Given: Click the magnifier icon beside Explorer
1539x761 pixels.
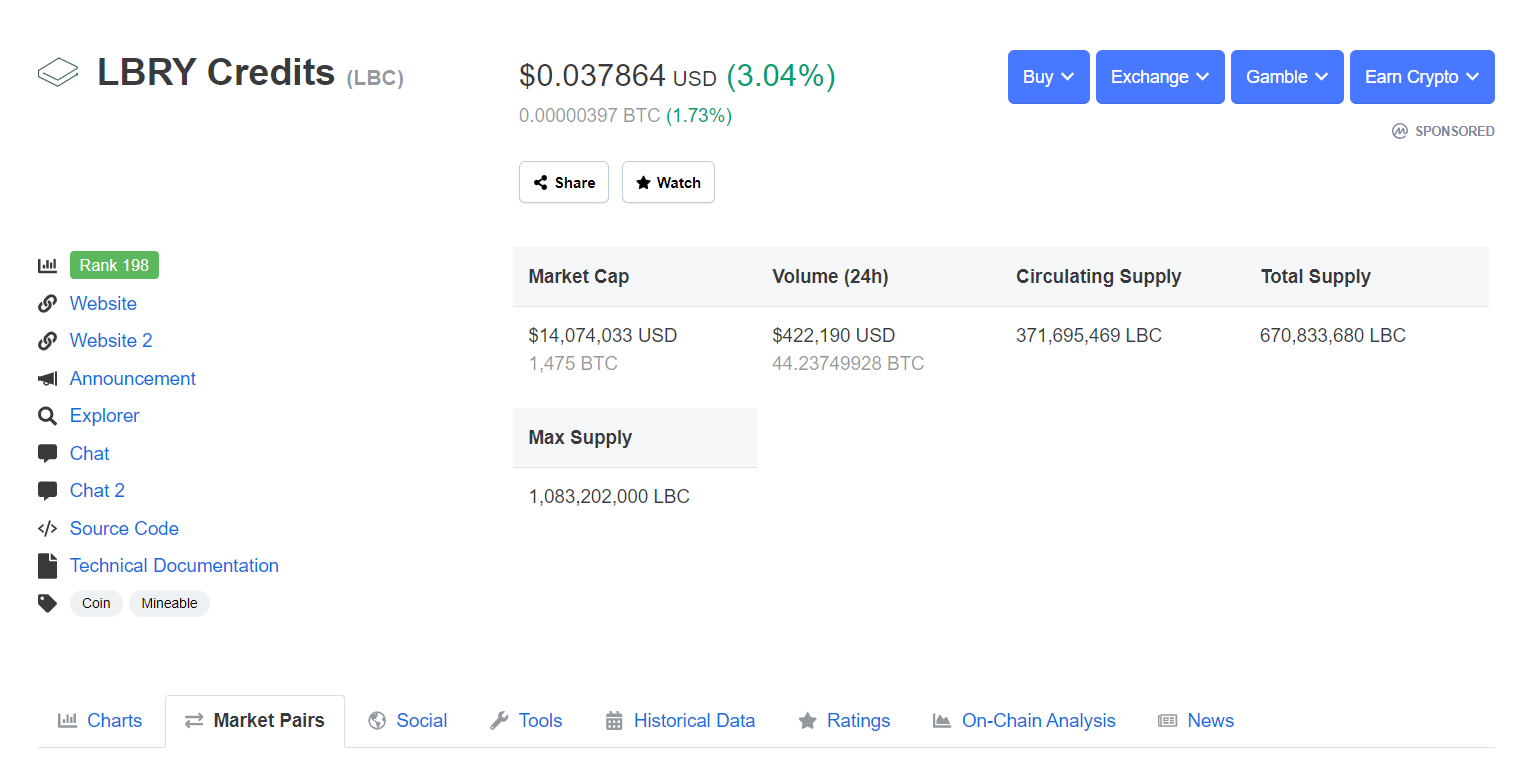Looking at the screenshot, I should click(47, 416).
